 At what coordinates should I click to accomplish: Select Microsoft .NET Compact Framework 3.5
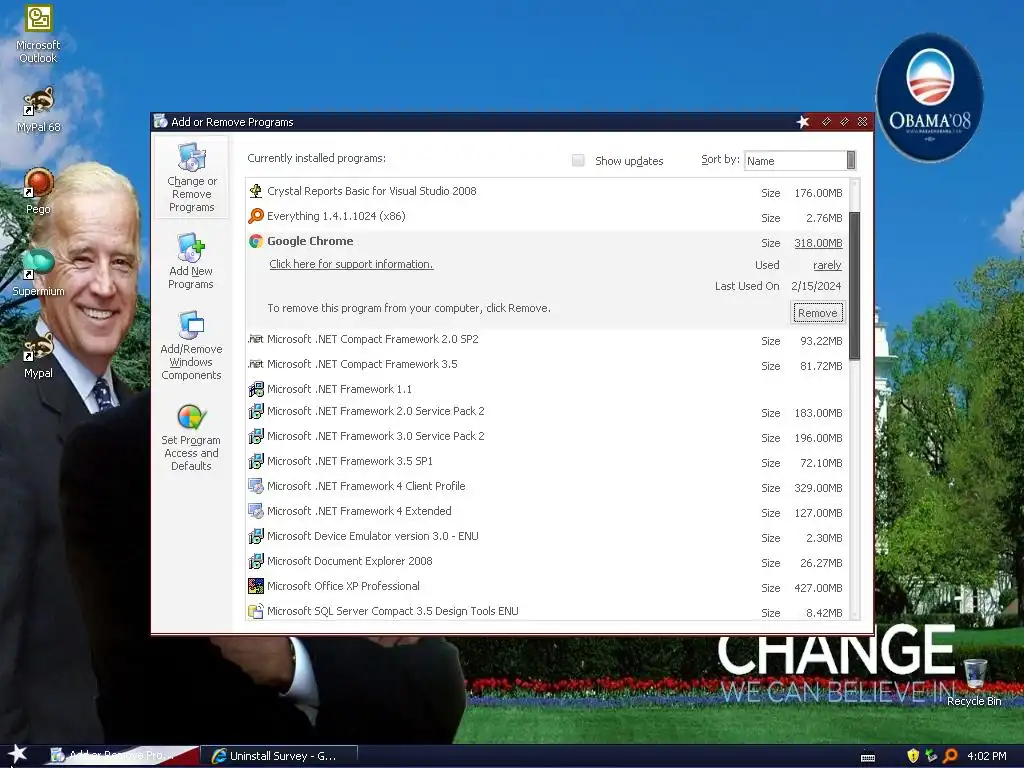(x=547, y=364)
